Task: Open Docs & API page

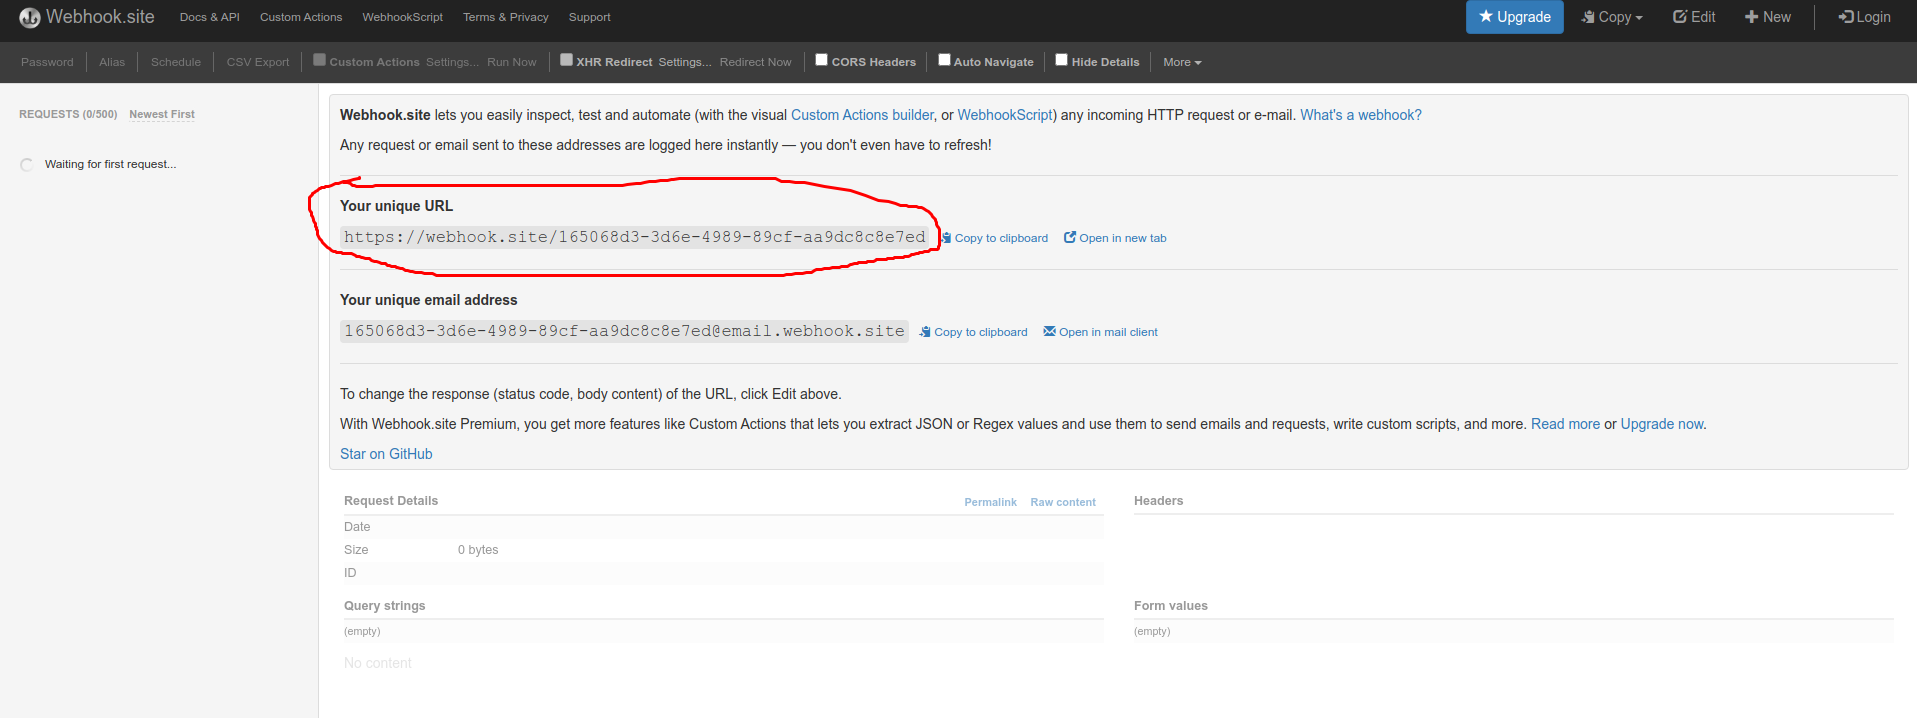Action: coord(209,17)
